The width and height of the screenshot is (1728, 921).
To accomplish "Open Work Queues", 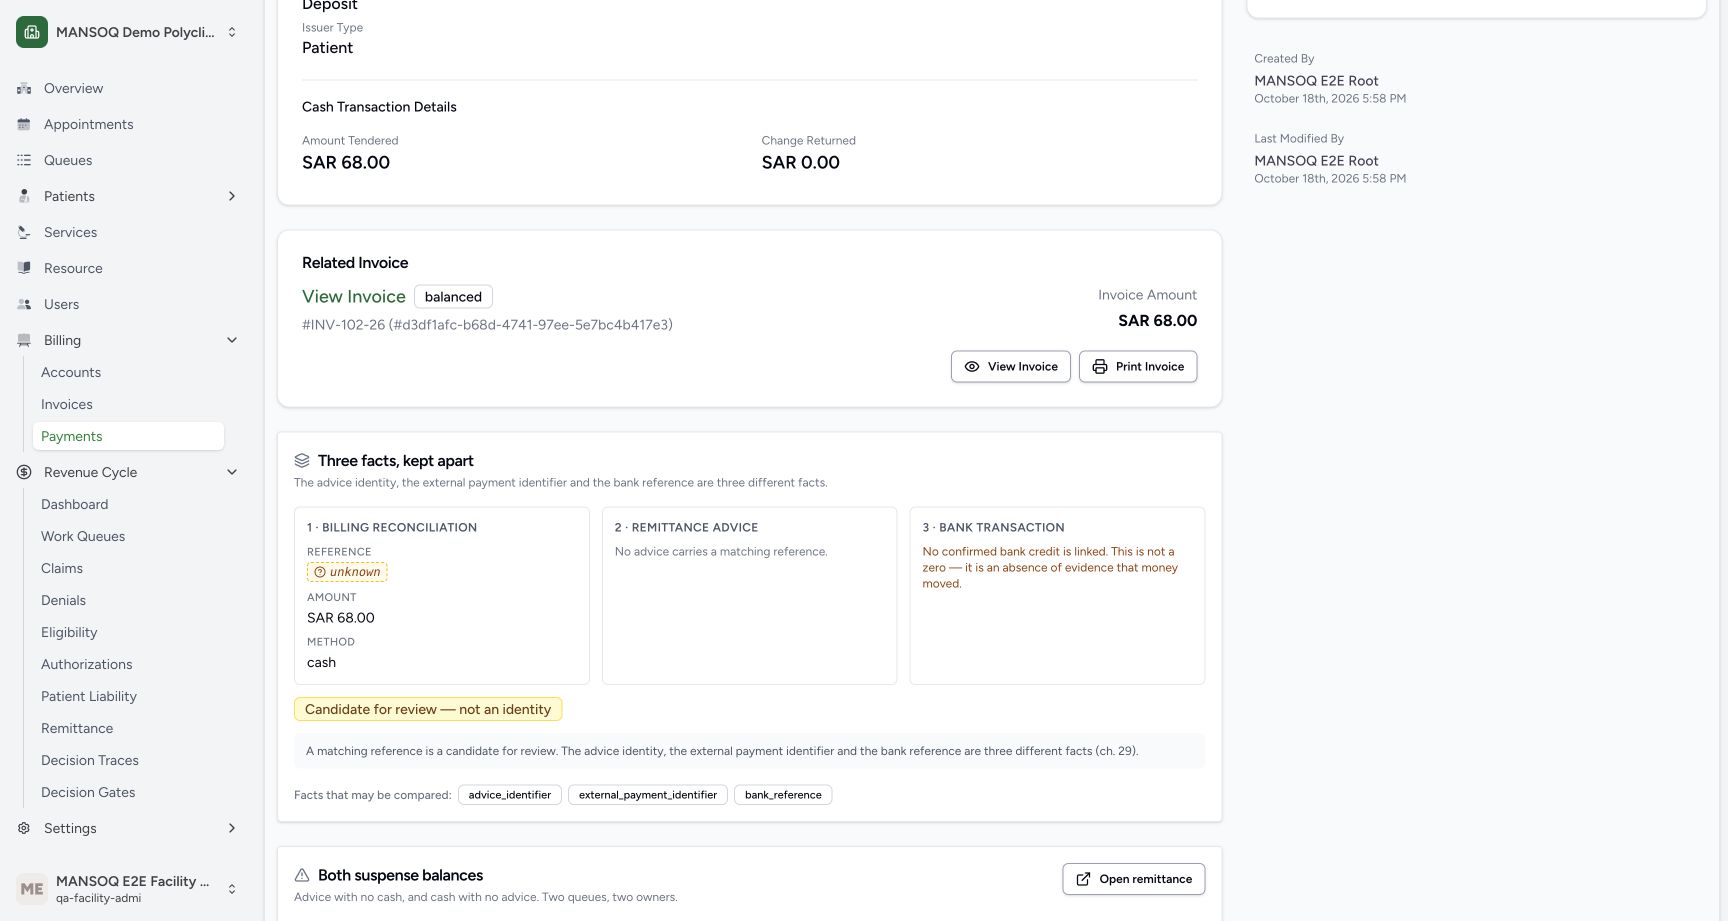I will point(83,536).
